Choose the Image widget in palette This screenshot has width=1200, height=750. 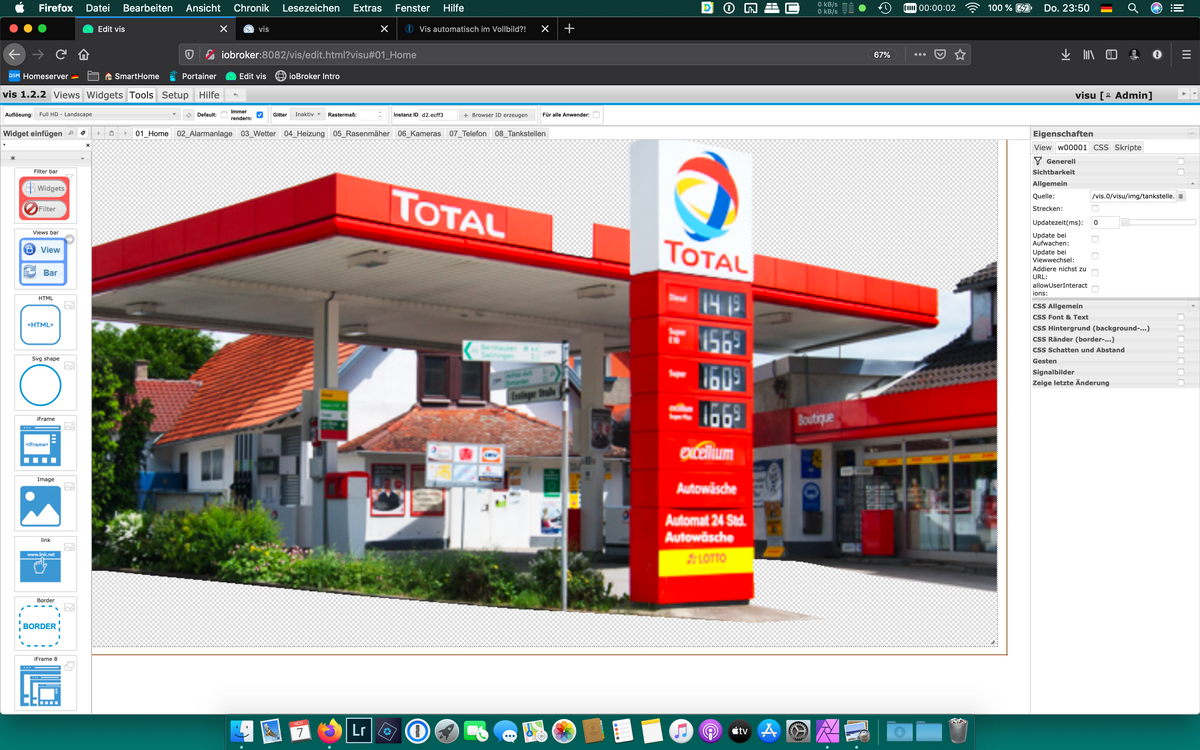tap(40, 507)
